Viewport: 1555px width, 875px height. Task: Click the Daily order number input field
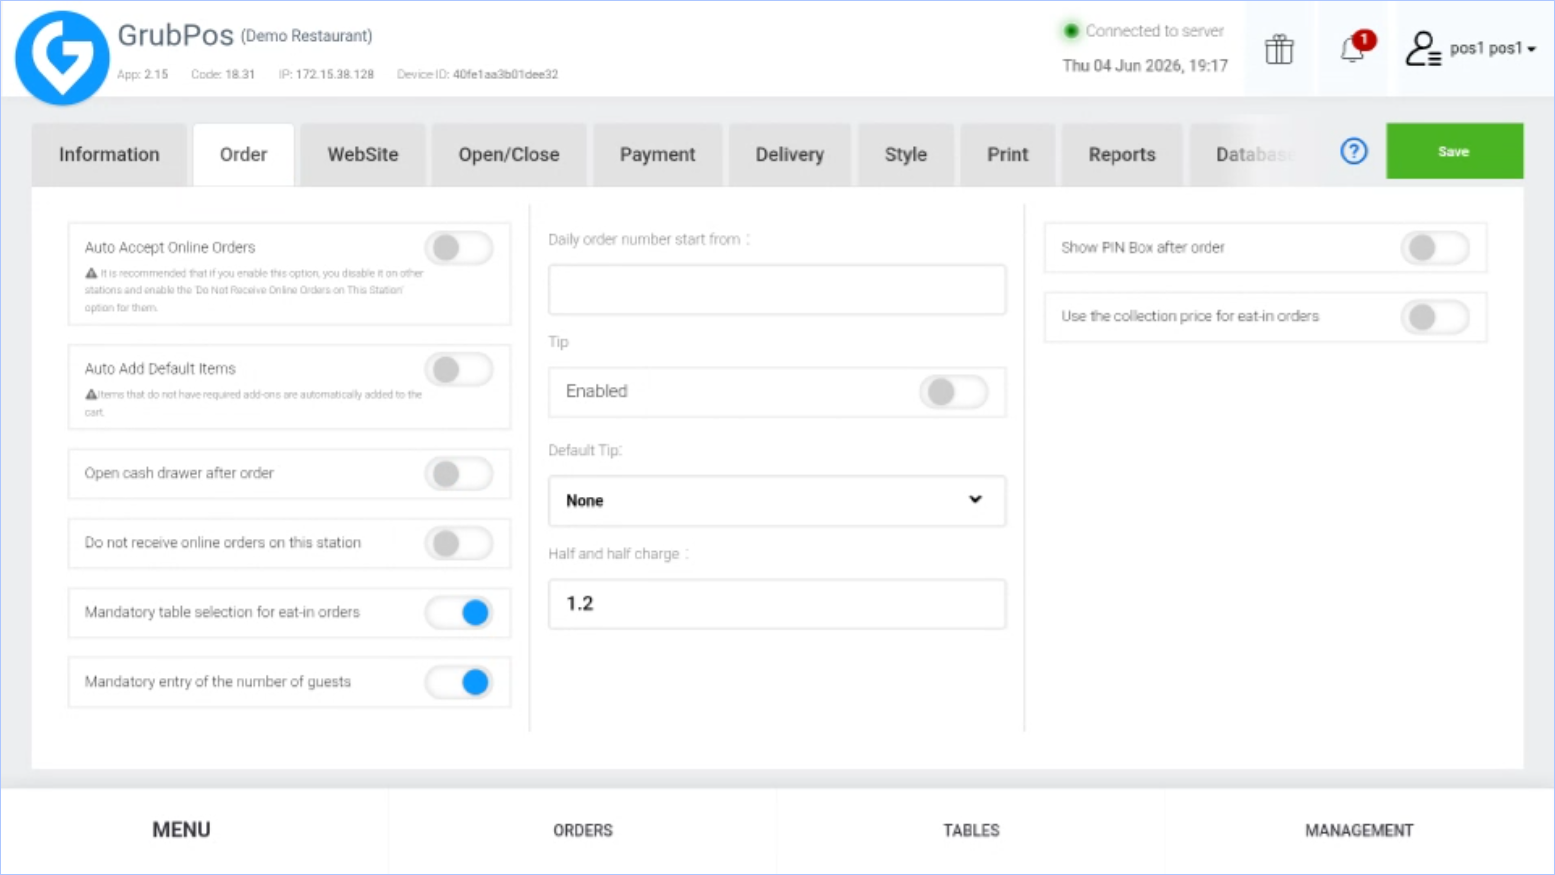777,290
